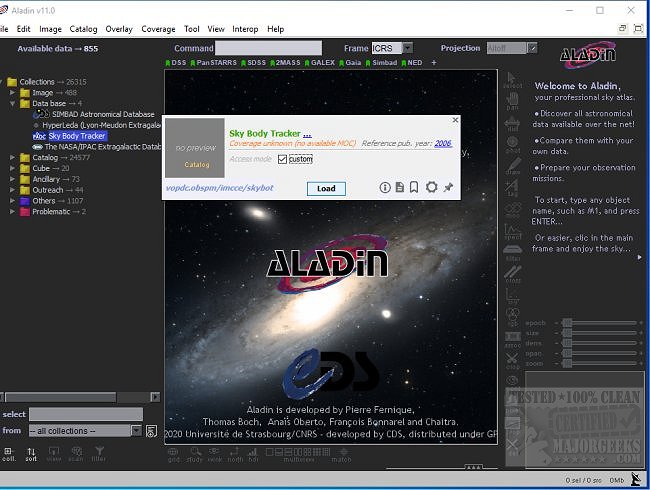This screenshot has width=650, height=490.
Task: Open the 2006 reference year link
Action: pos(443,143)
